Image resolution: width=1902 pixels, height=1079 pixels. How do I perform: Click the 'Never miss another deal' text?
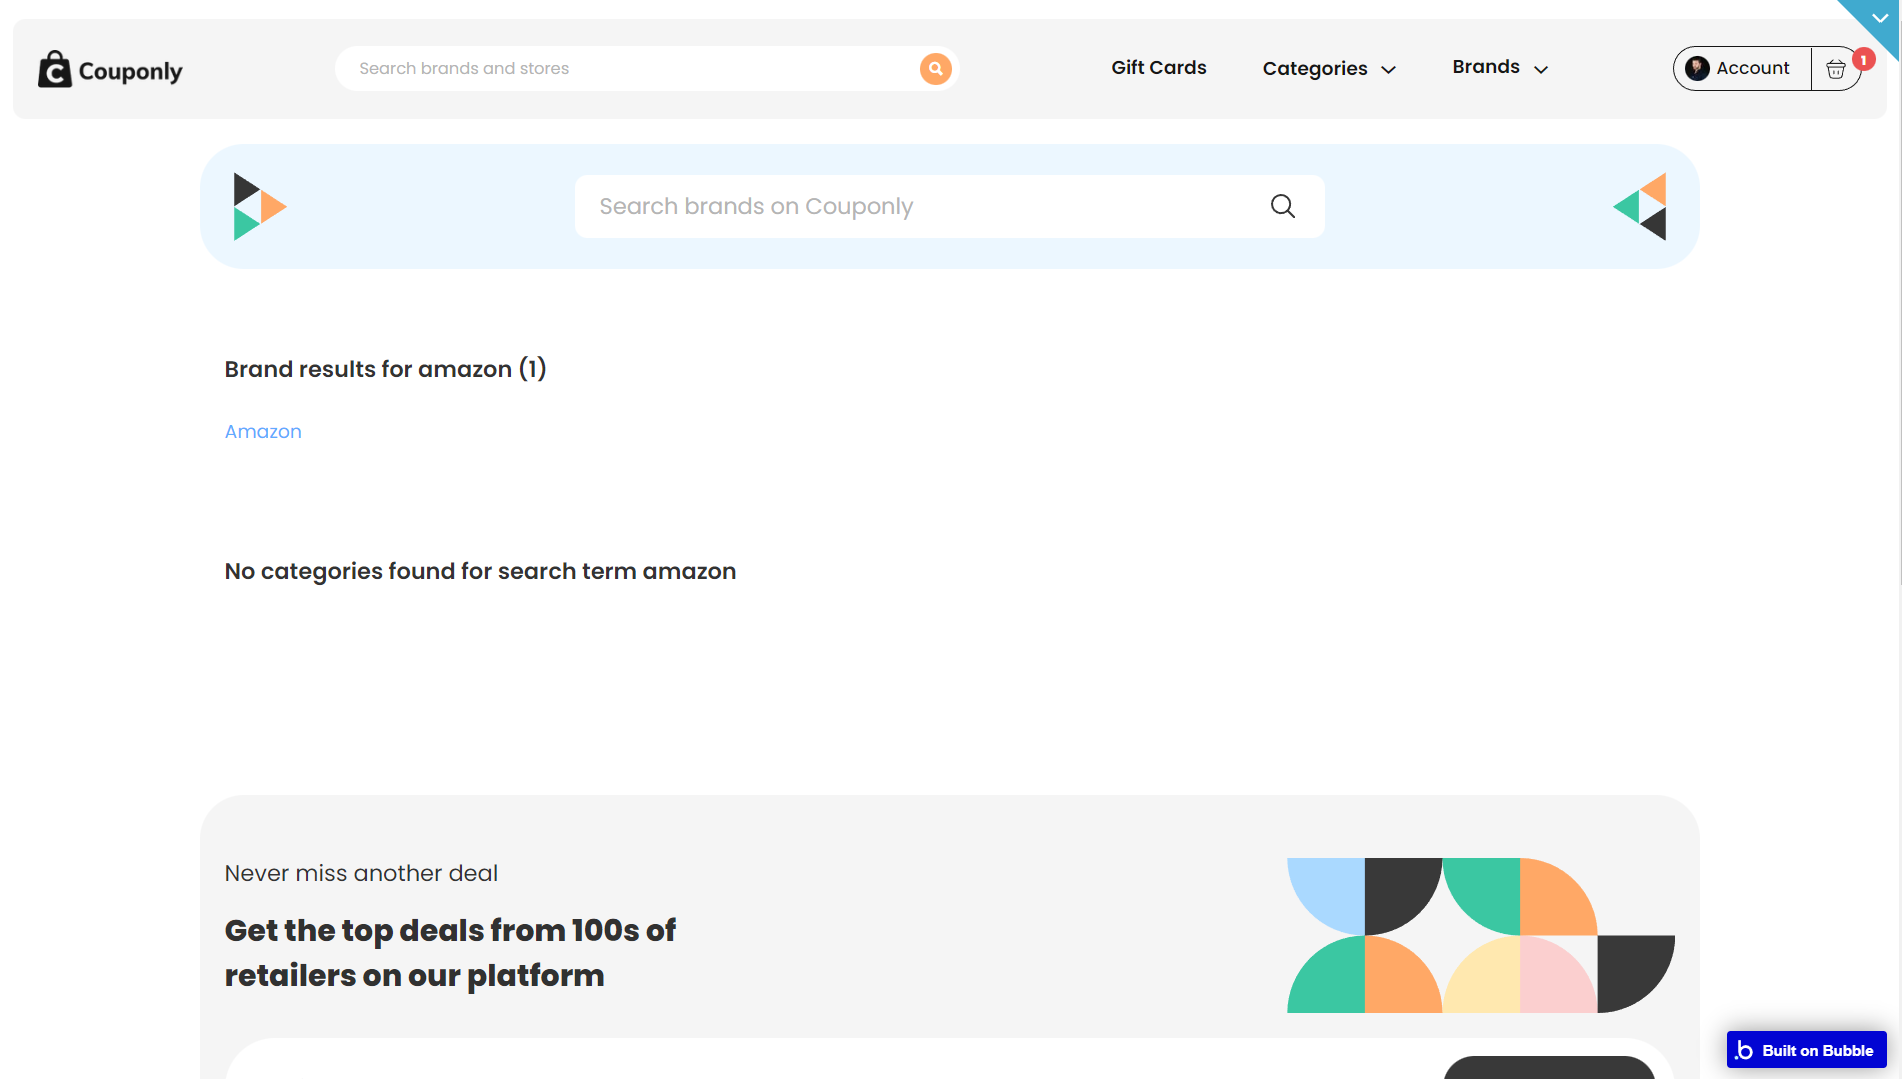[x=361, y=873]
